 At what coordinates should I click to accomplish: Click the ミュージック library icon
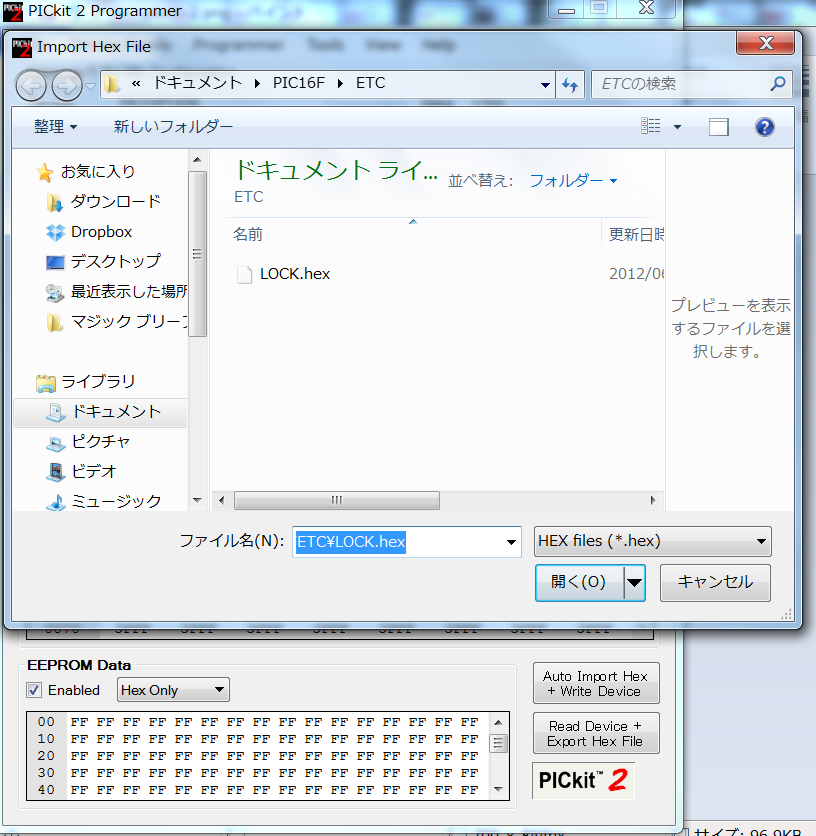click(x=55, y=502)
